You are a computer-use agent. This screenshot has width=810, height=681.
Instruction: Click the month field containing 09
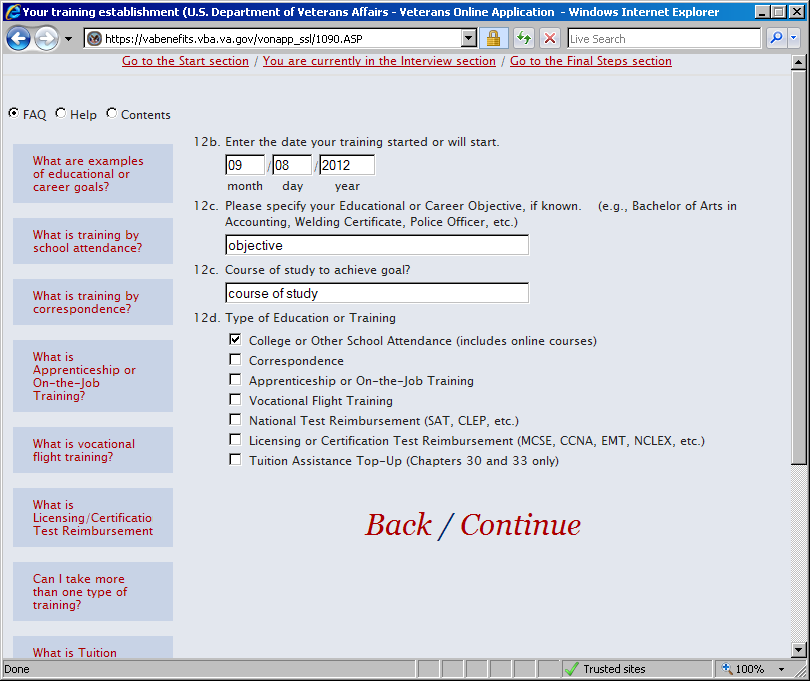(245, 165)
